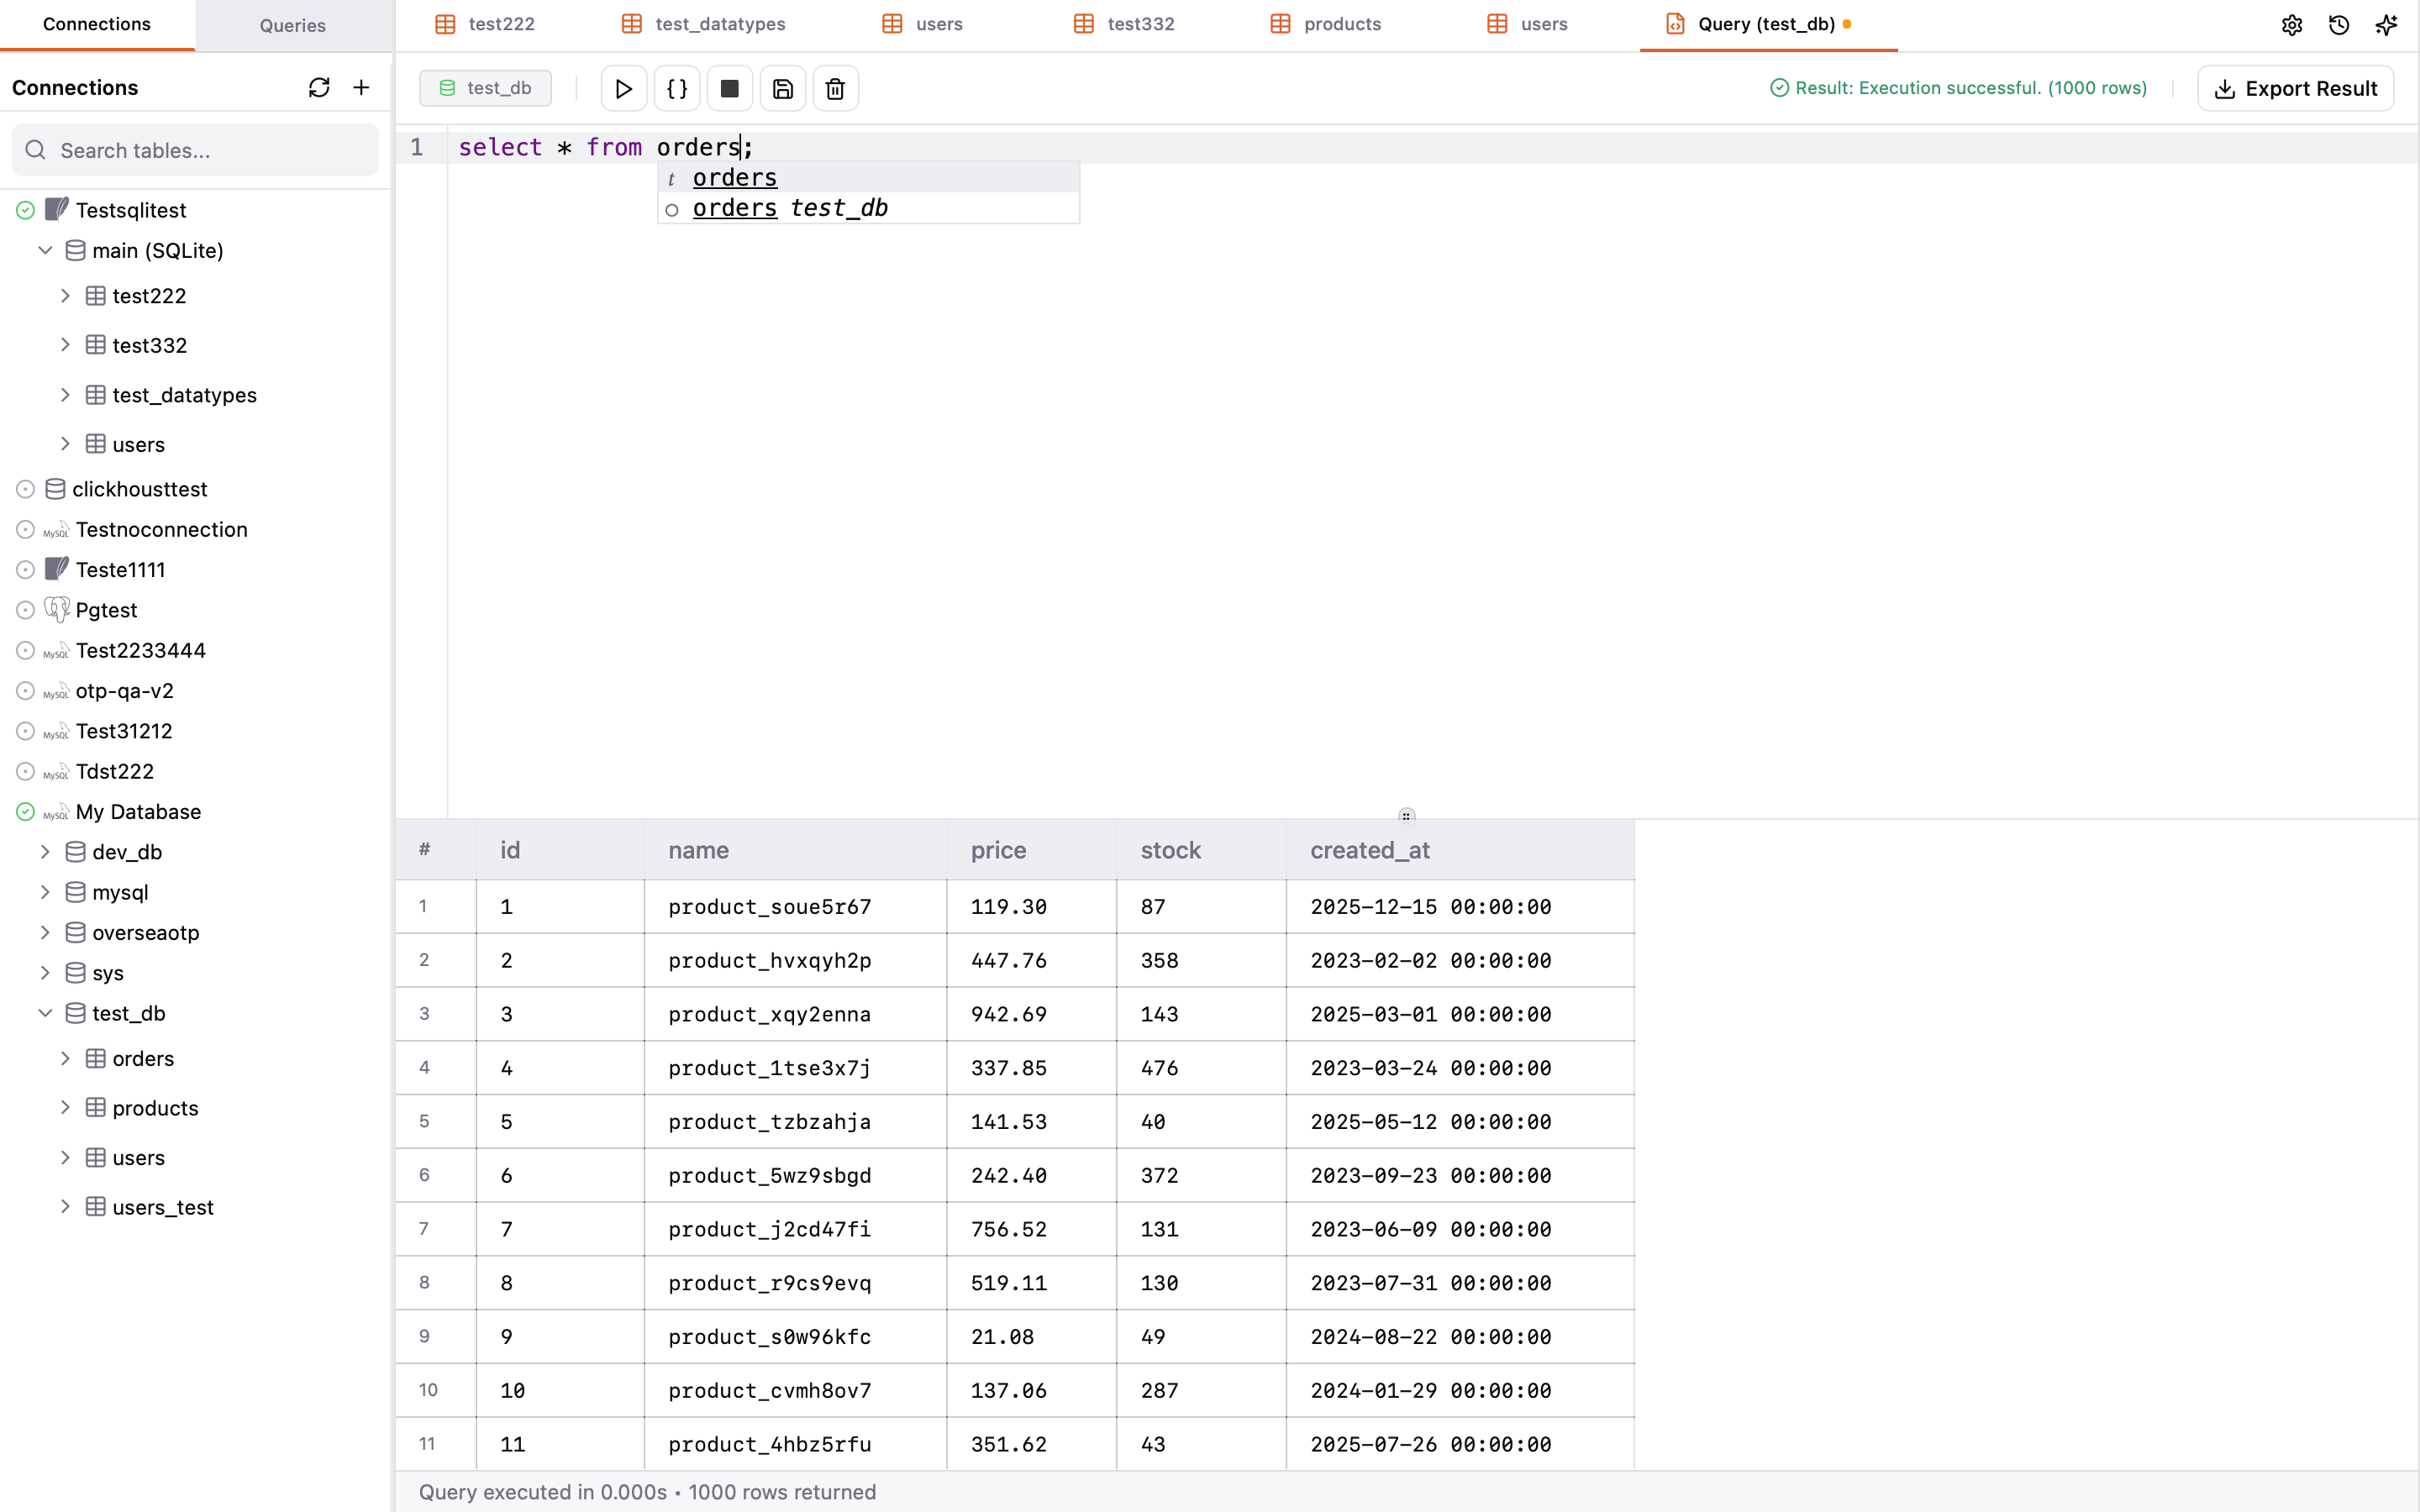
Task: Run the current SQL query
Action: [623, 88]
